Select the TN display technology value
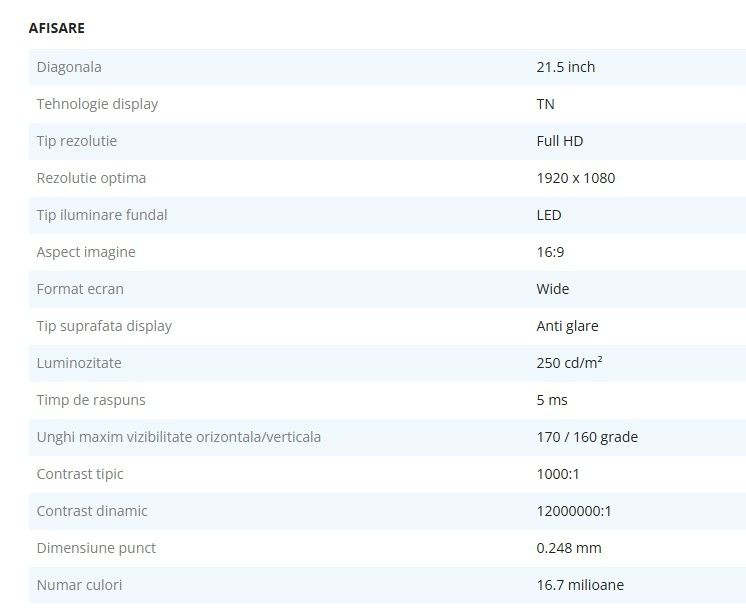The width and height of the screenshot is (746, 616). 545,104
